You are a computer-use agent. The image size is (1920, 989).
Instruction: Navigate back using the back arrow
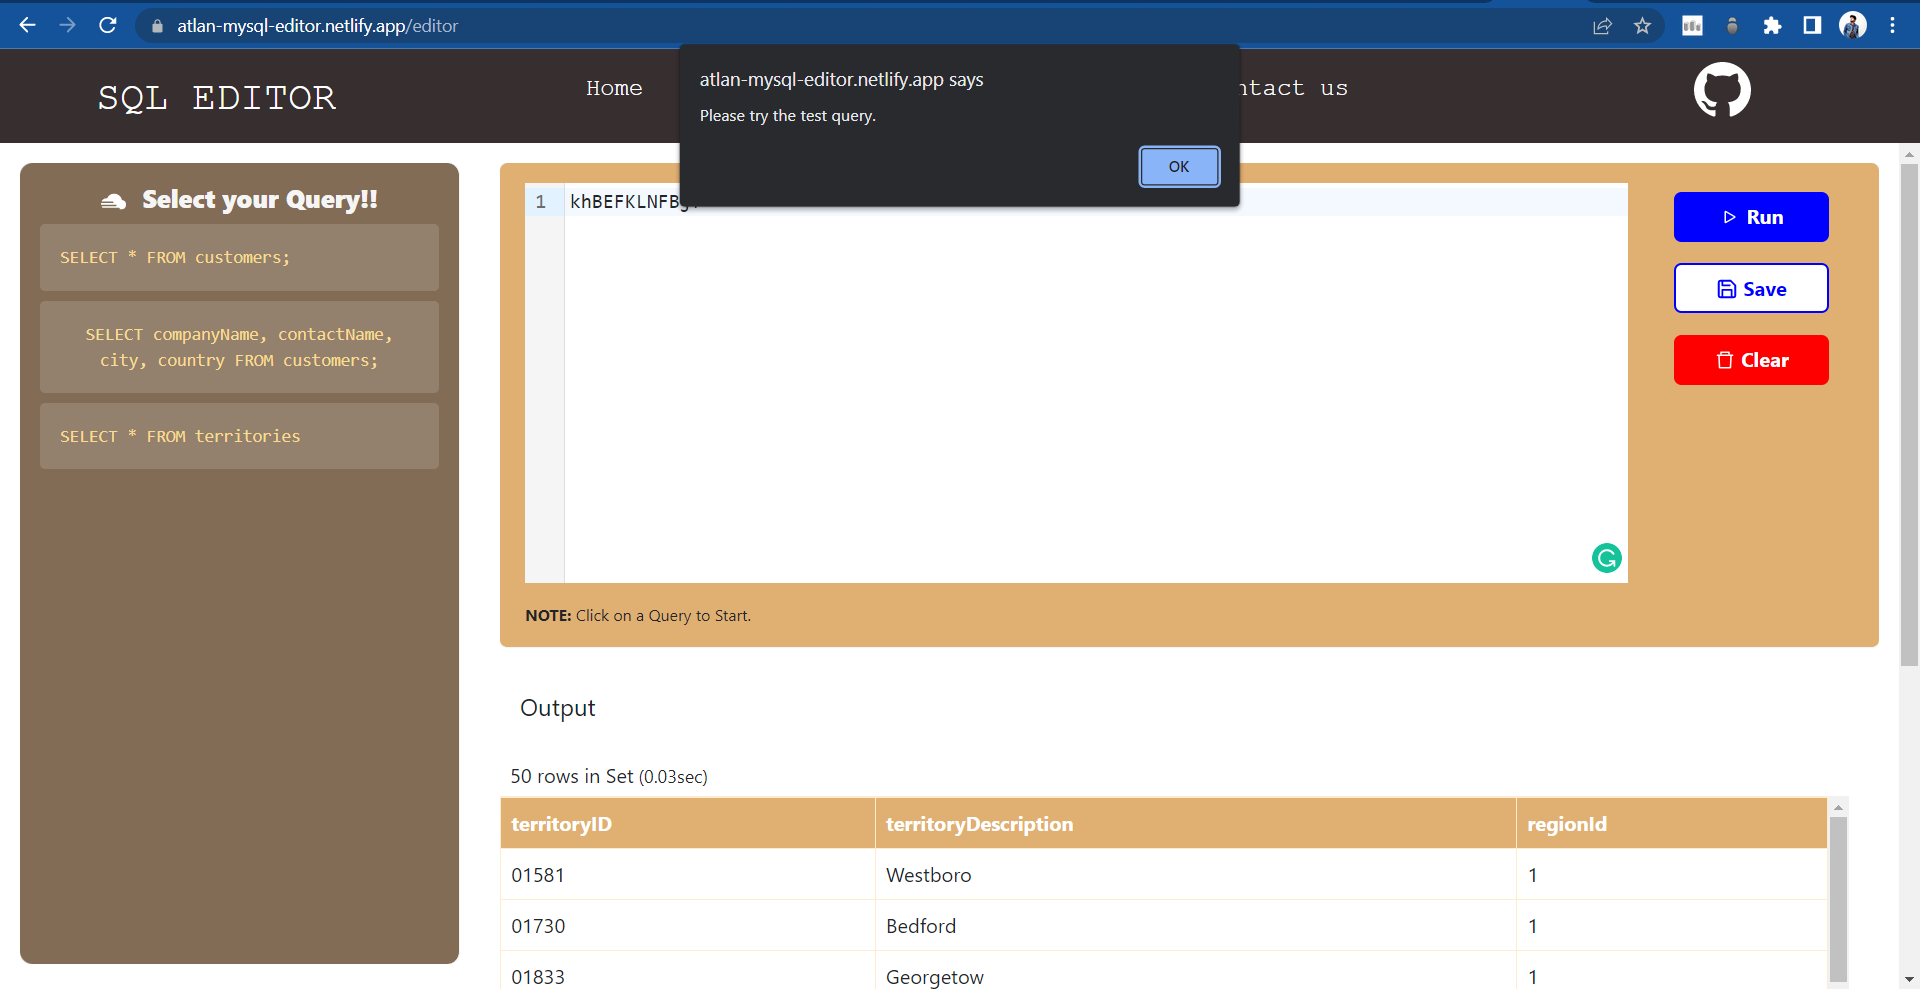click(27, 25)
